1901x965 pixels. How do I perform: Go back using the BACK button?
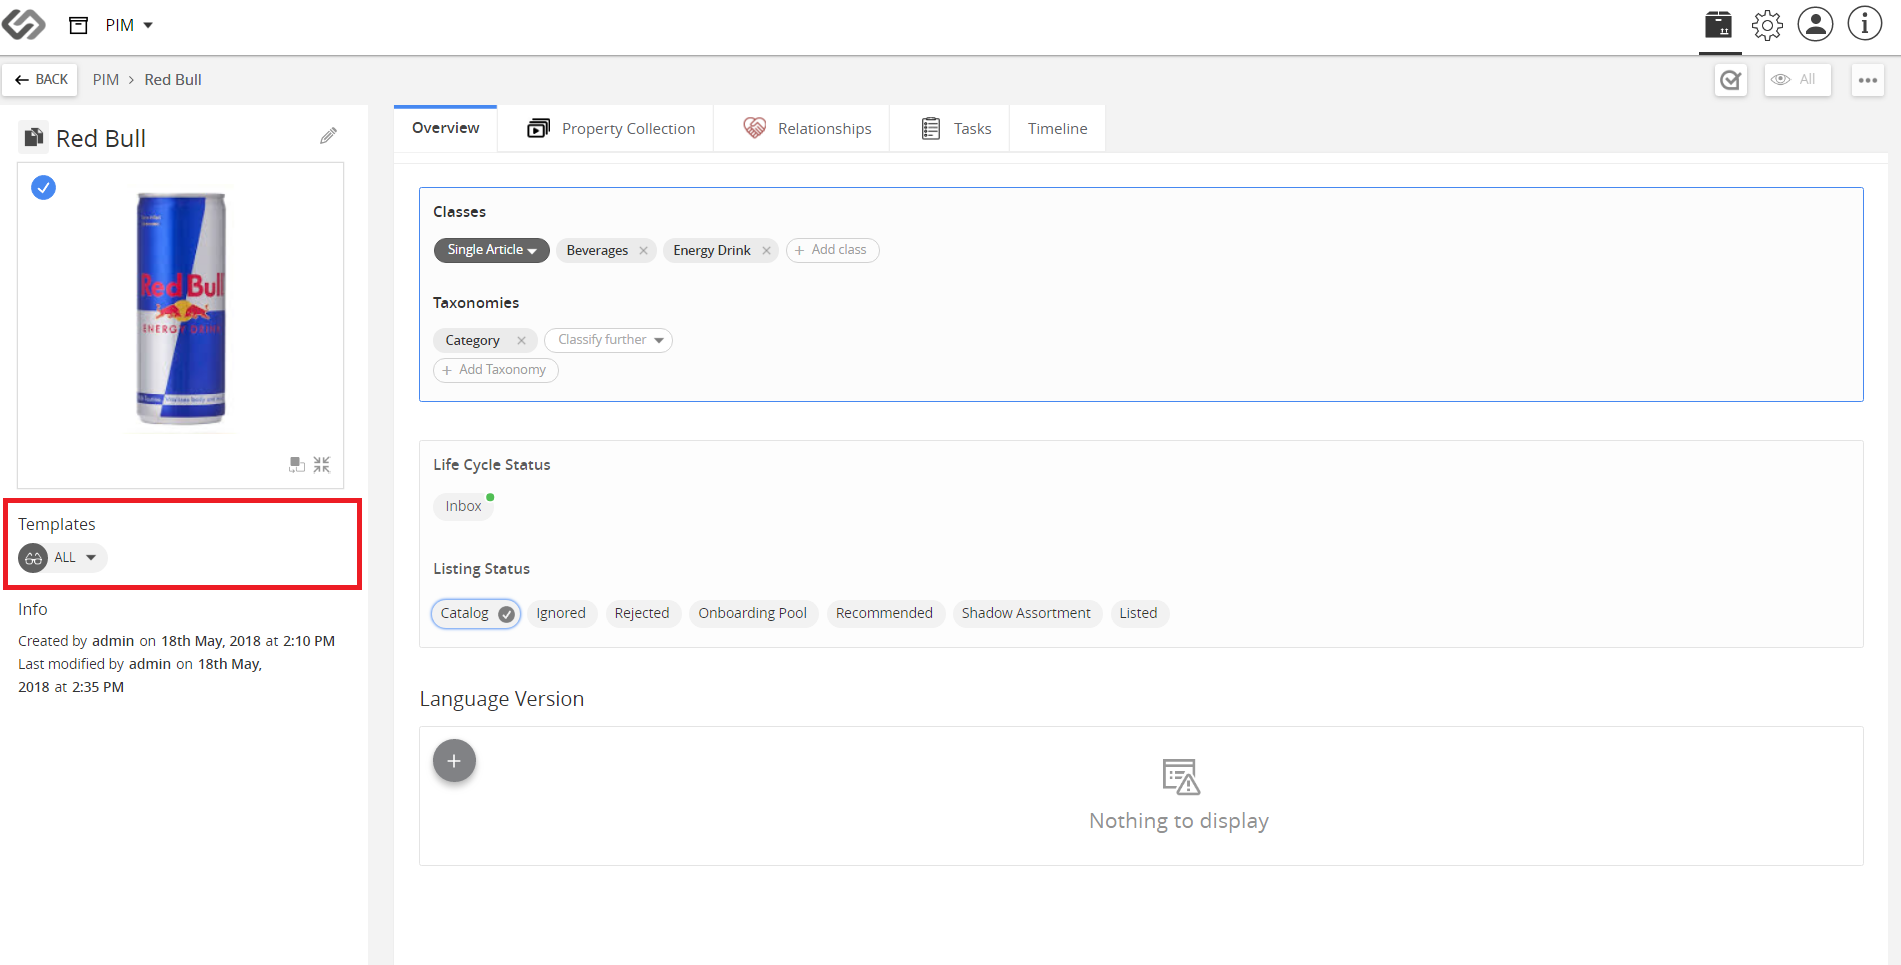[41, 80]
